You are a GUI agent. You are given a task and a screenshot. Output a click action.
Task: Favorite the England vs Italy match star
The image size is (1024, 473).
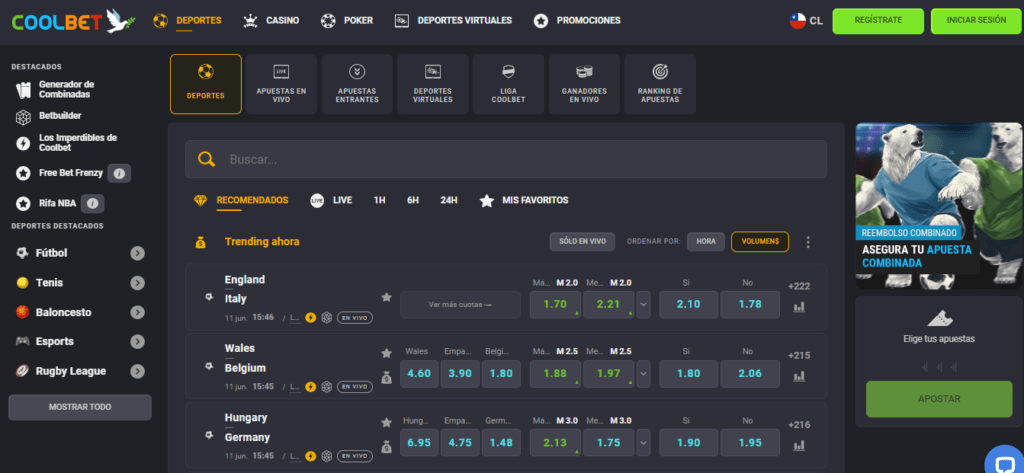386,297
